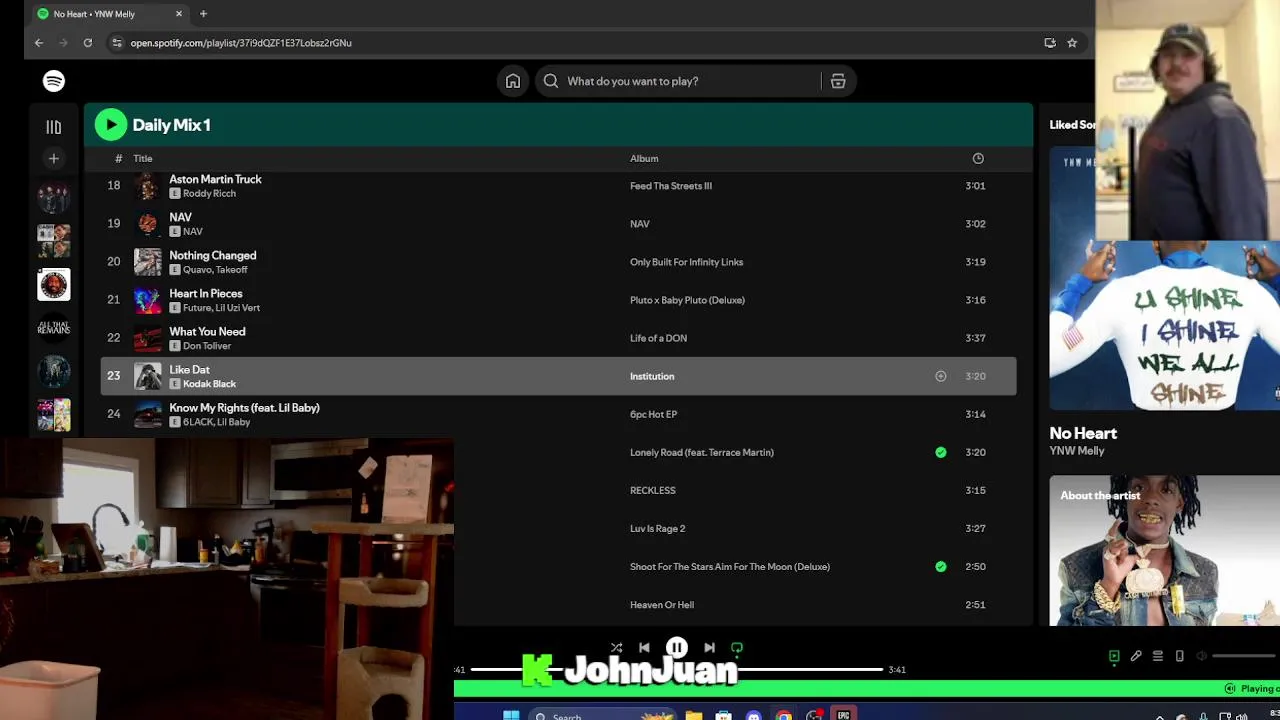Bookmark this page with star icon
The width and height of the screenshot is (1280, 720).
1072,43
